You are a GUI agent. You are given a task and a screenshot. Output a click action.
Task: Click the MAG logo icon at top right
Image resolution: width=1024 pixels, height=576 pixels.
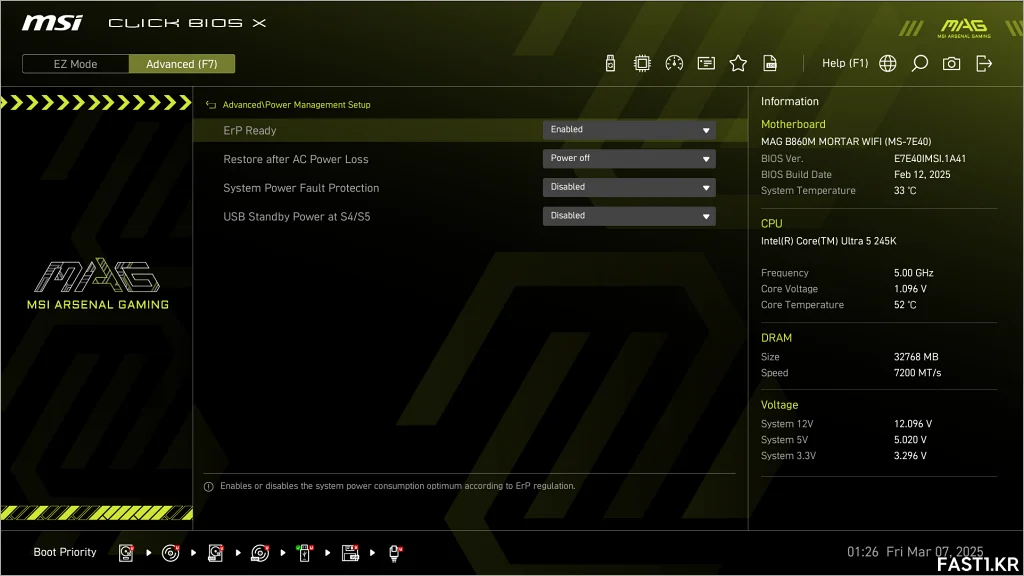tap(964, 27)
